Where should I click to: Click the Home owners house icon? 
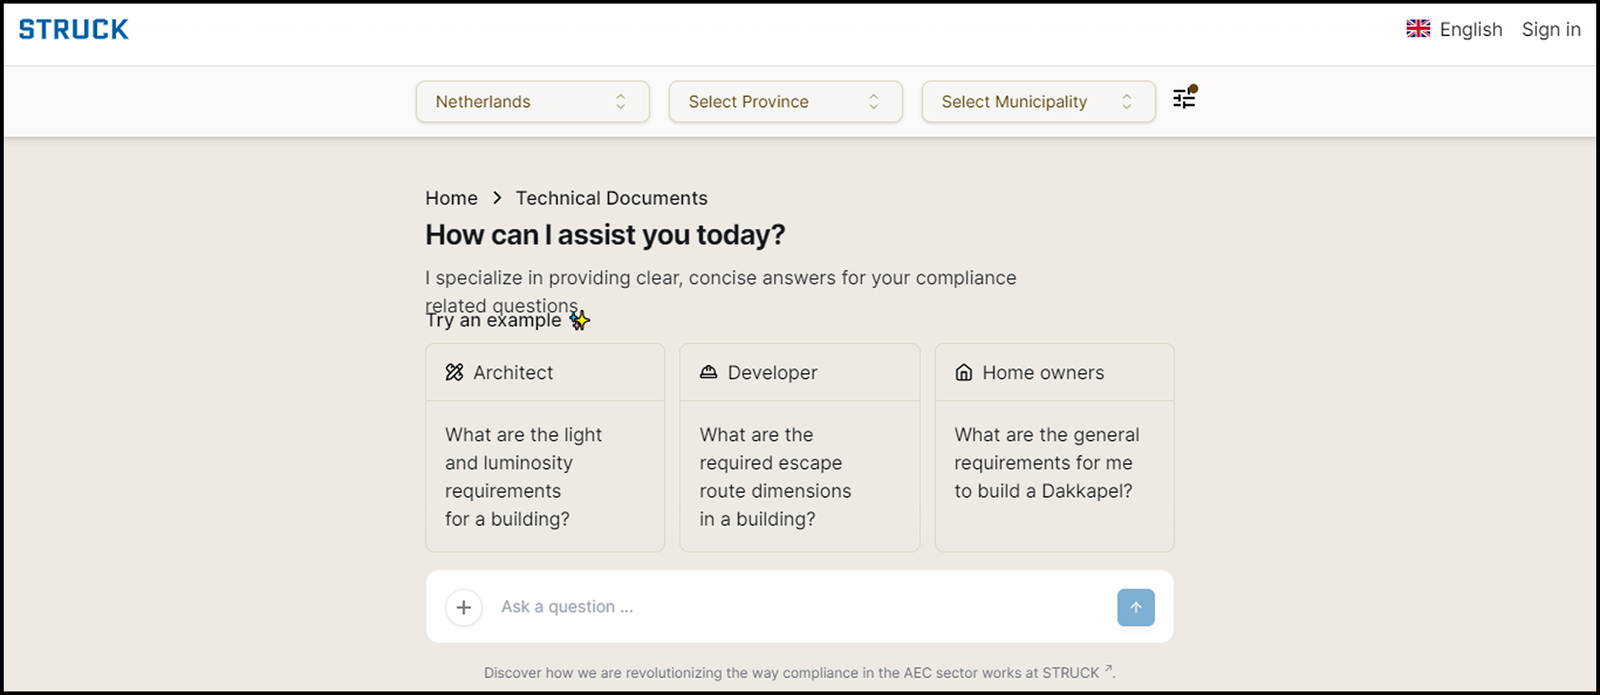click(964, 372)
